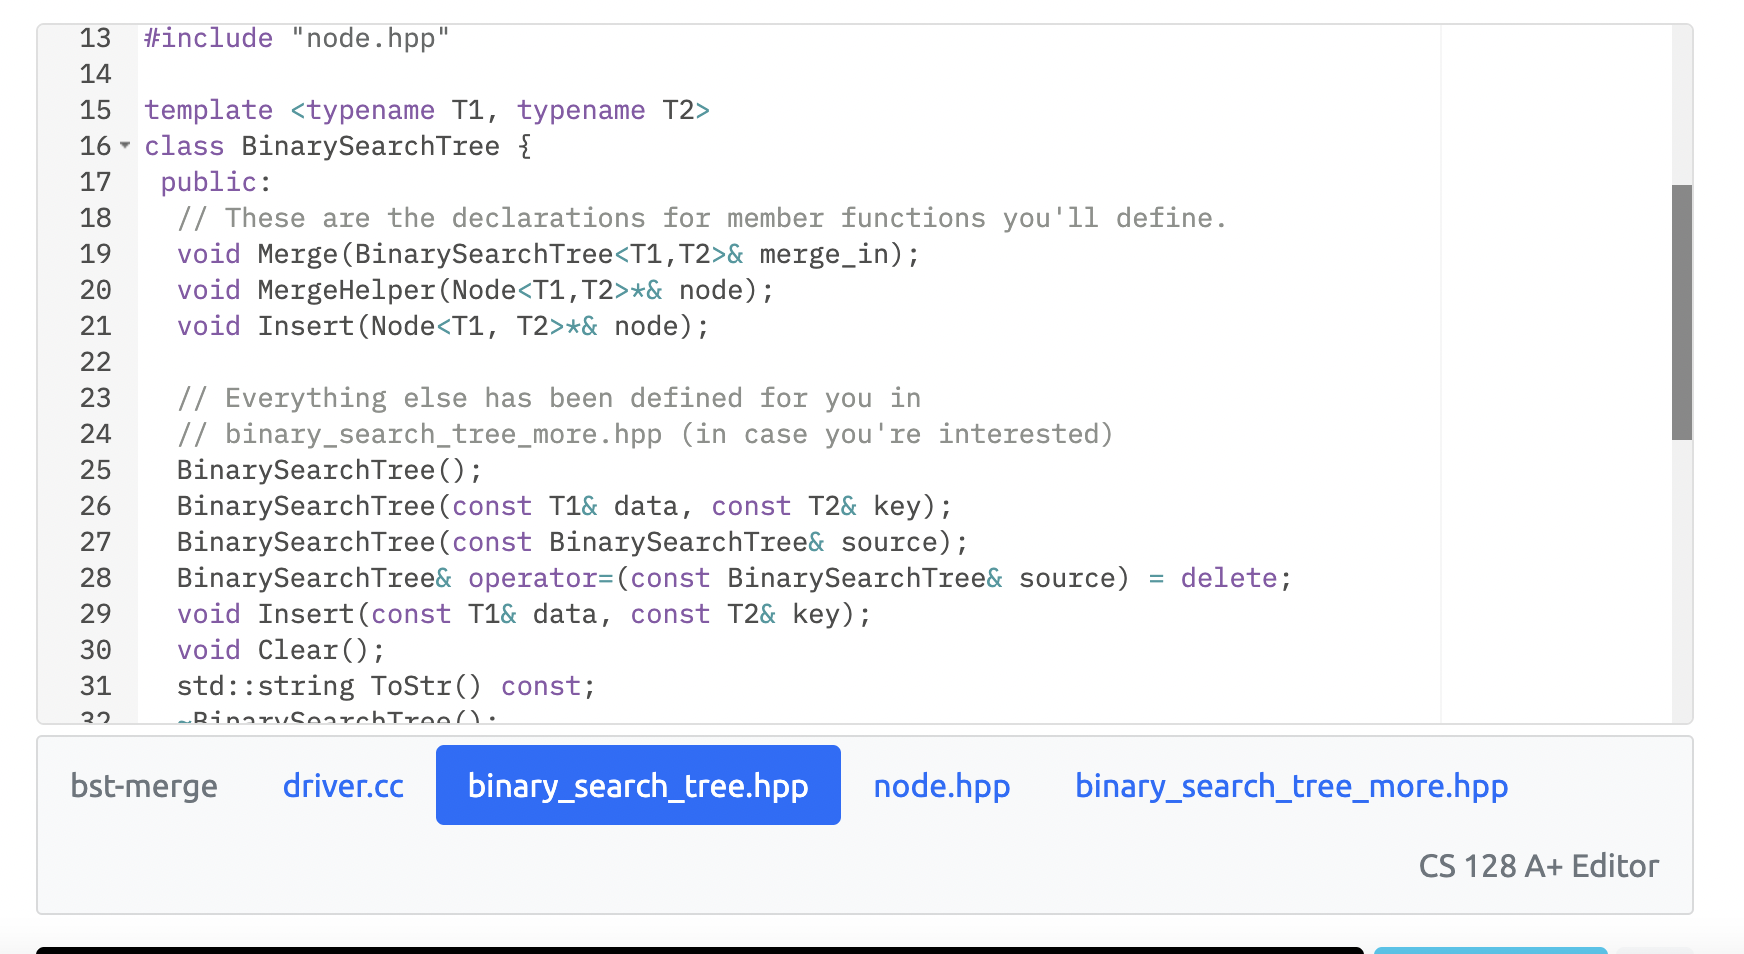The height and width of the screenshot is (954, 1744).
Task: Click the active binary_search_tree.hpp tab
Action: pos(638,786)
